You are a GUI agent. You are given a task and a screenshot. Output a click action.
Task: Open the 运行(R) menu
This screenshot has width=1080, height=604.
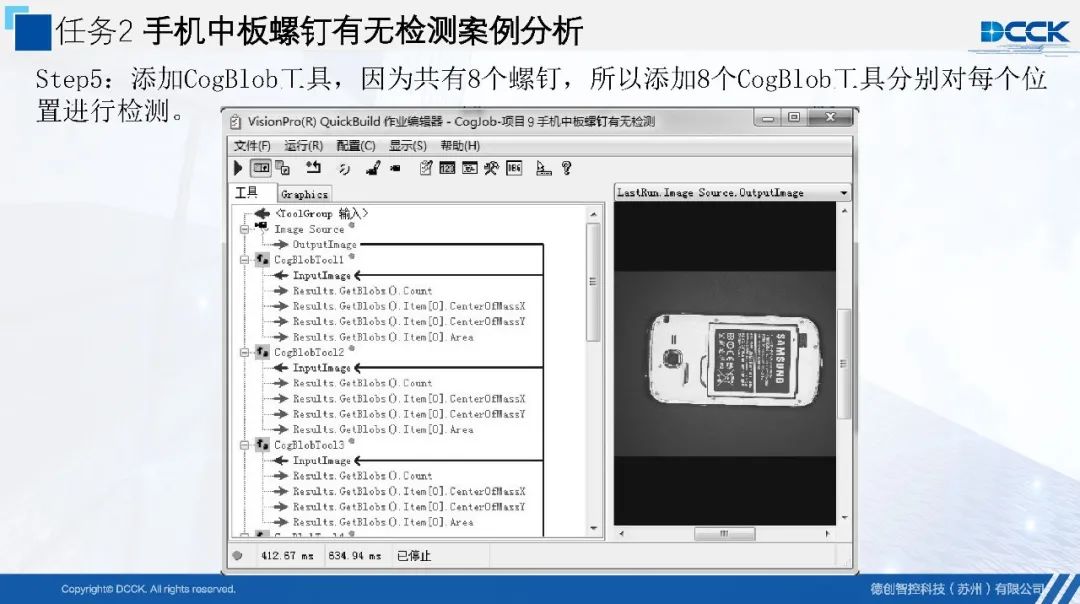pos(304,145)
